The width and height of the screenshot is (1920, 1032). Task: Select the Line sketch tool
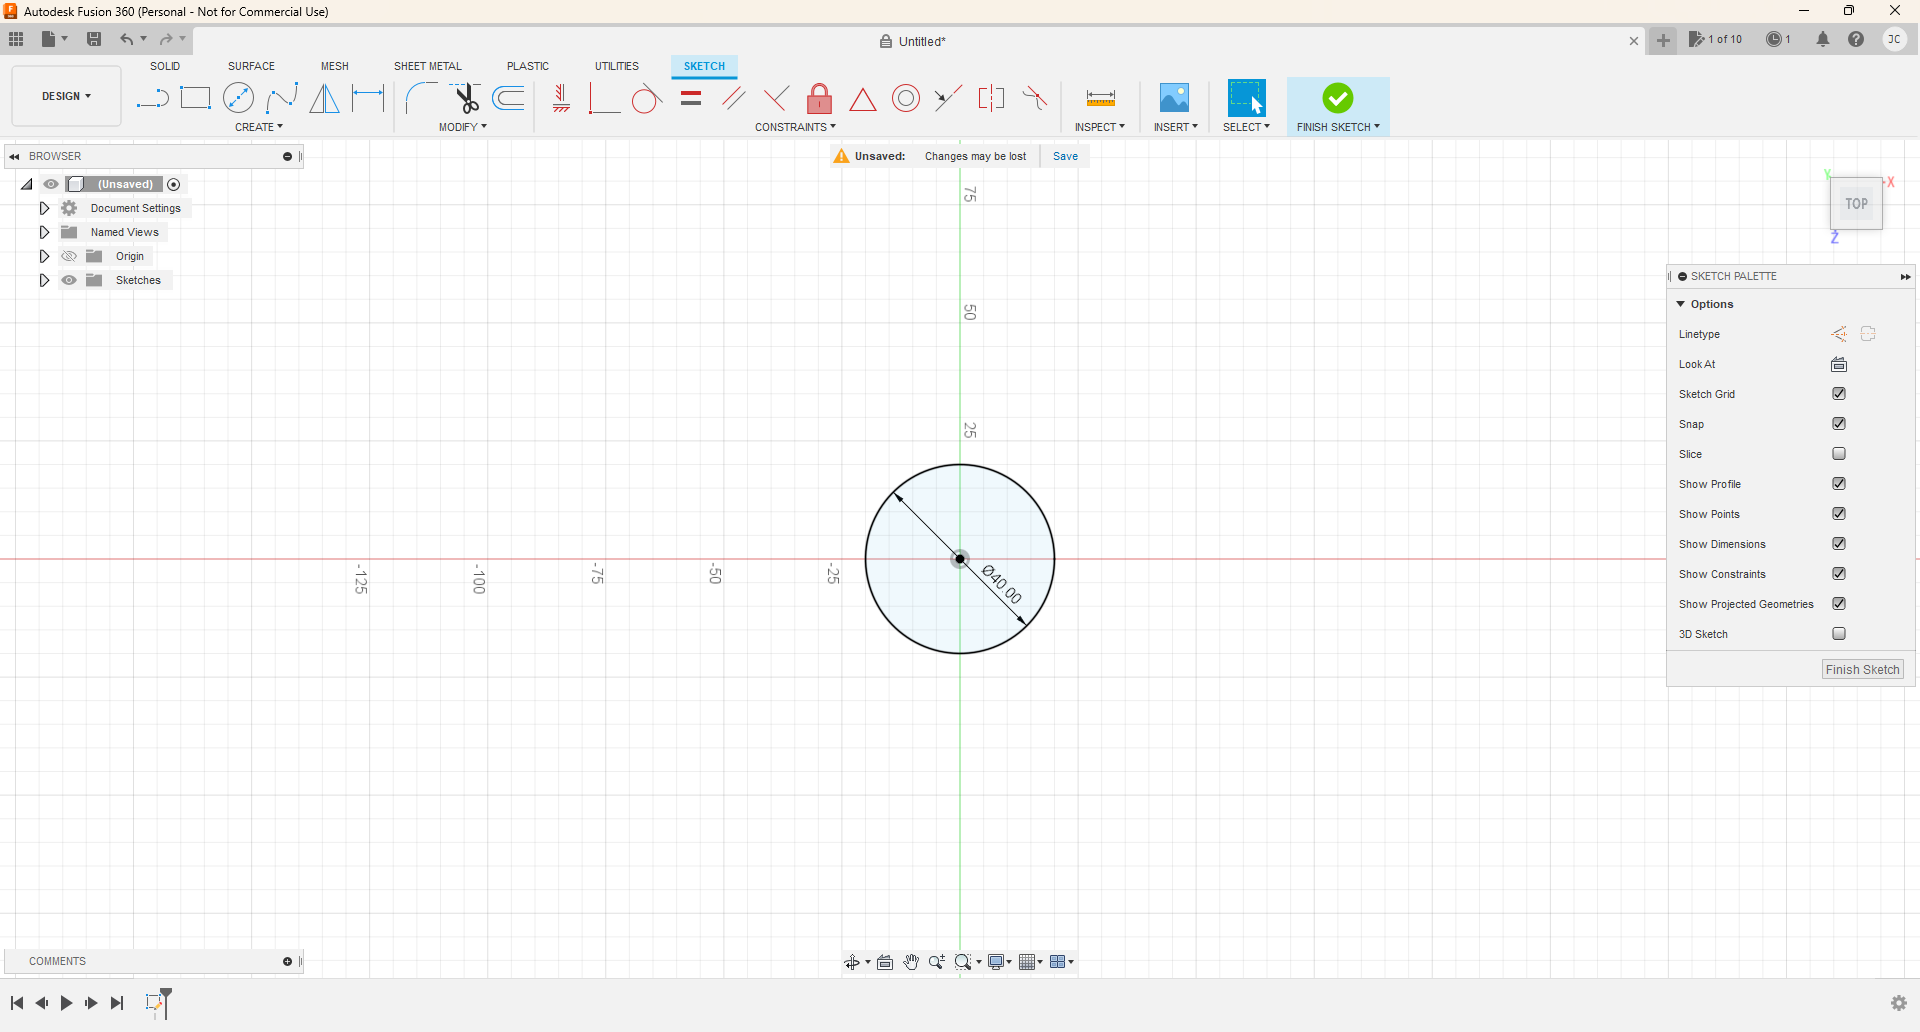[x=152, y=98]
